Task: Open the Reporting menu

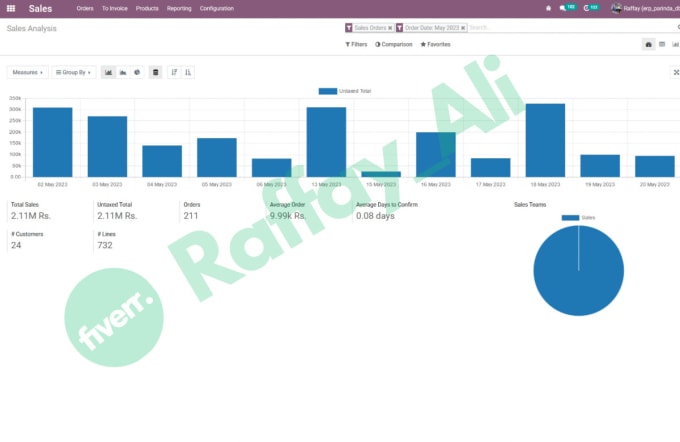Action: point(179,8)
